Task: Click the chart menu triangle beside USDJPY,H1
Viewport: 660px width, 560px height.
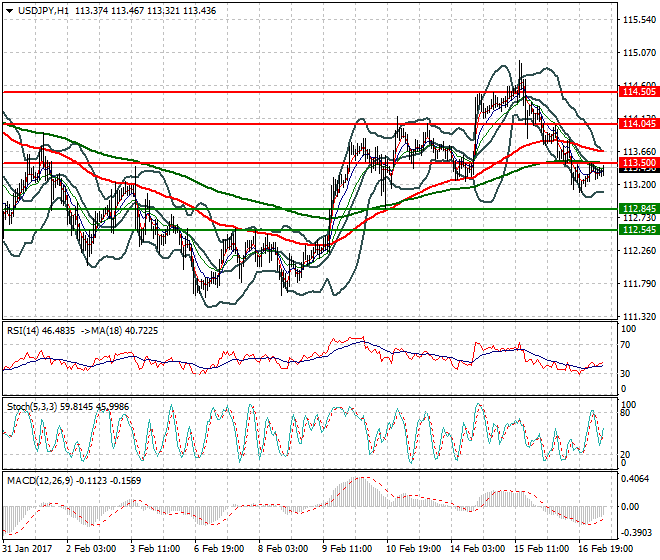Action: pyautogui.click(x=10, y=11)
